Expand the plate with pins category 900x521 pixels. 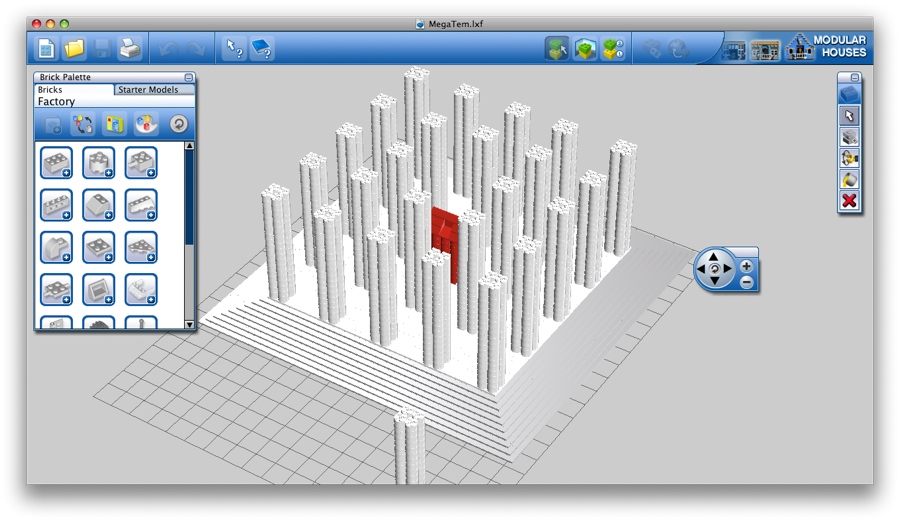pos(56,290)
